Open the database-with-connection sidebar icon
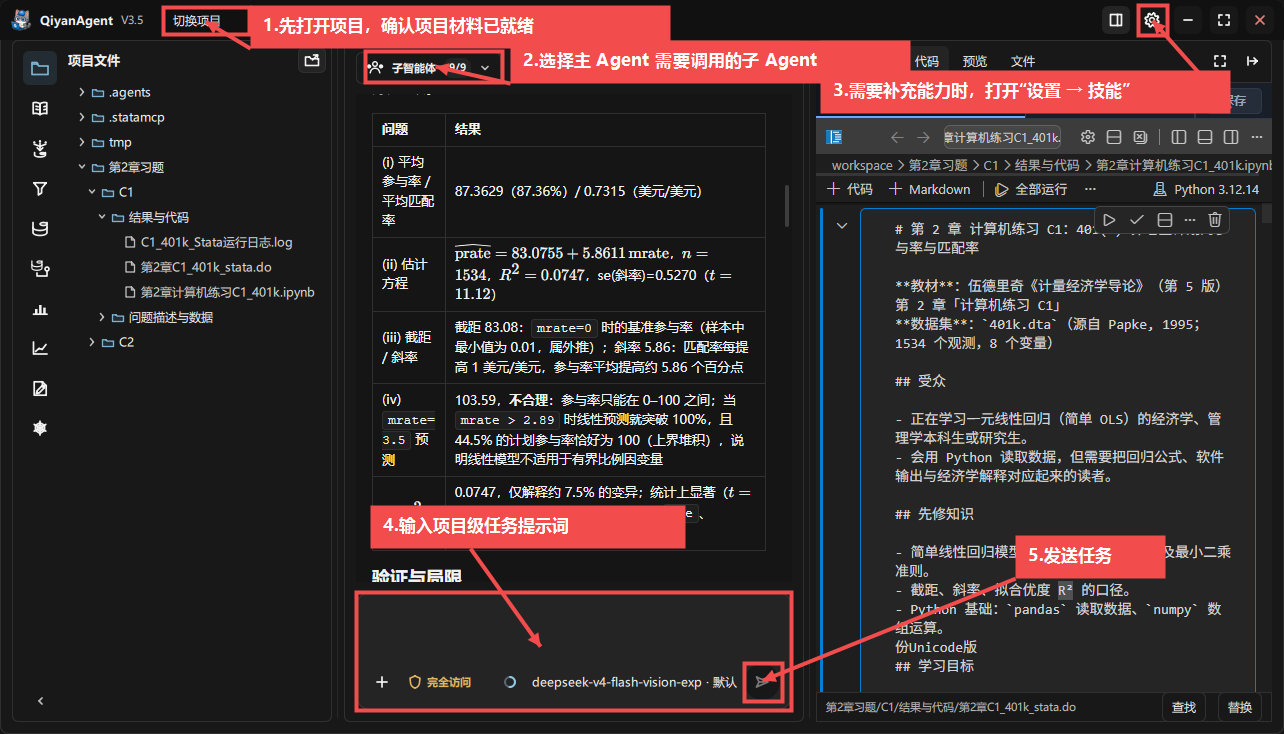This screenshot has width=1284, height=734. [x=40, y=269]
